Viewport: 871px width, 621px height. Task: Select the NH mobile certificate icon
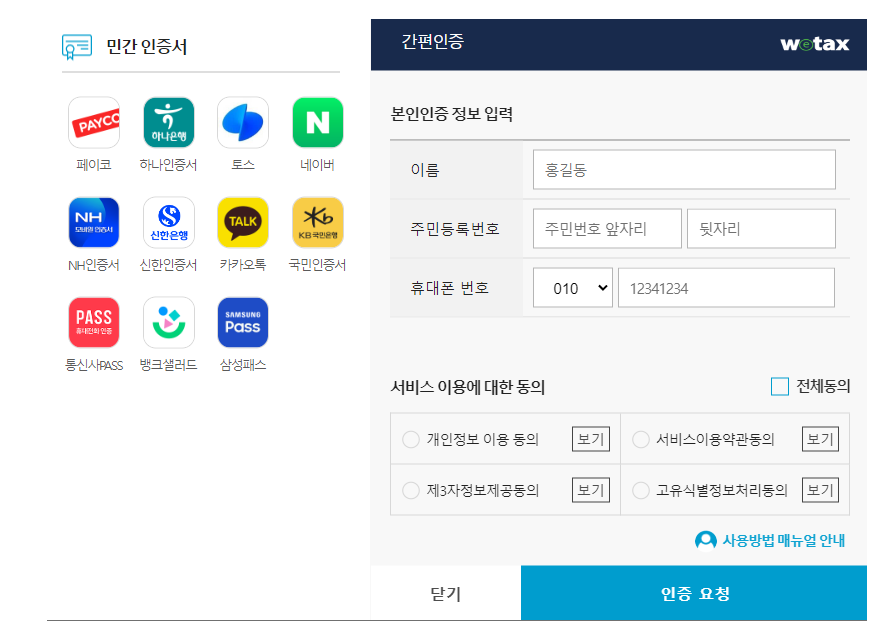(x=94, y=223)
